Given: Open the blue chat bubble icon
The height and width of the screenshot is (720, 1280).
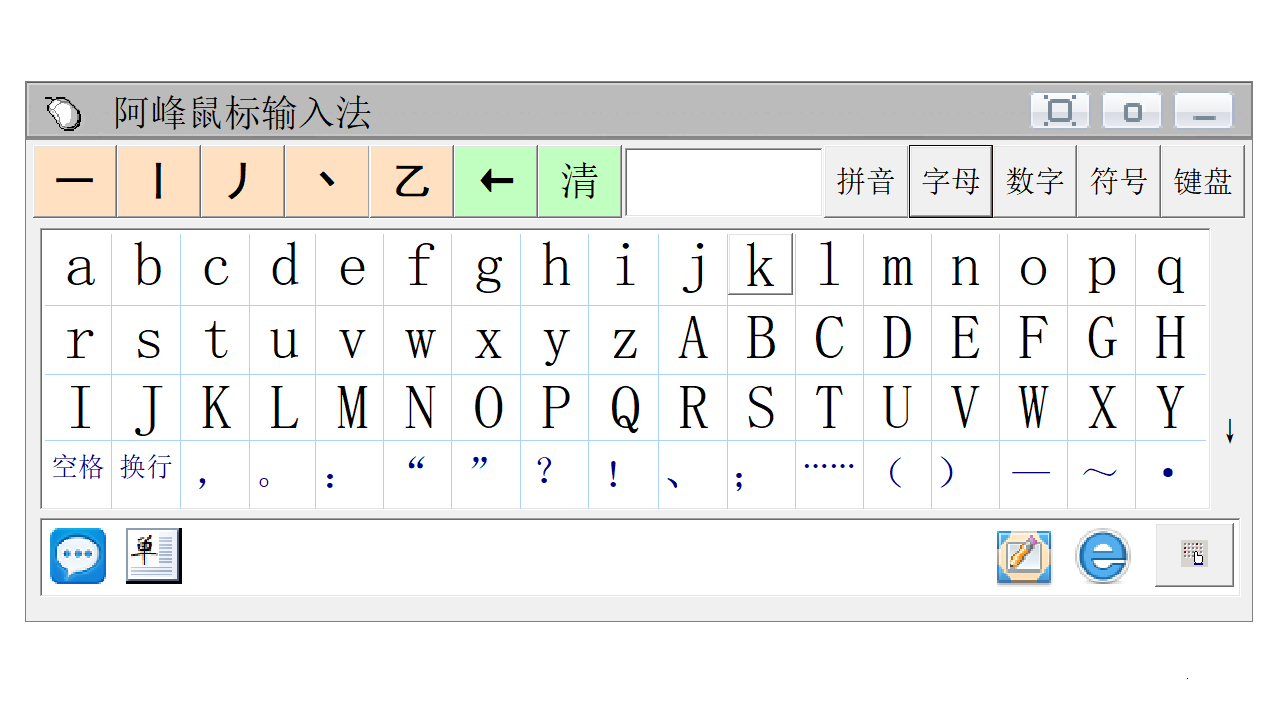Looking at the screenshot, I should coord(78,556).
